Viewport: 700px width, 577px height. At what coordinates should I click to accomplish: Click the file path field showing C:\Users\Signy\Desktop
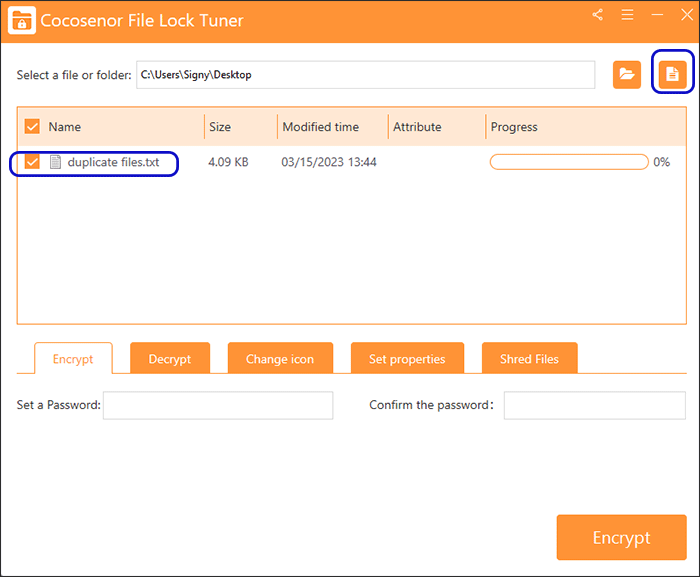click(x=366, y=75)
